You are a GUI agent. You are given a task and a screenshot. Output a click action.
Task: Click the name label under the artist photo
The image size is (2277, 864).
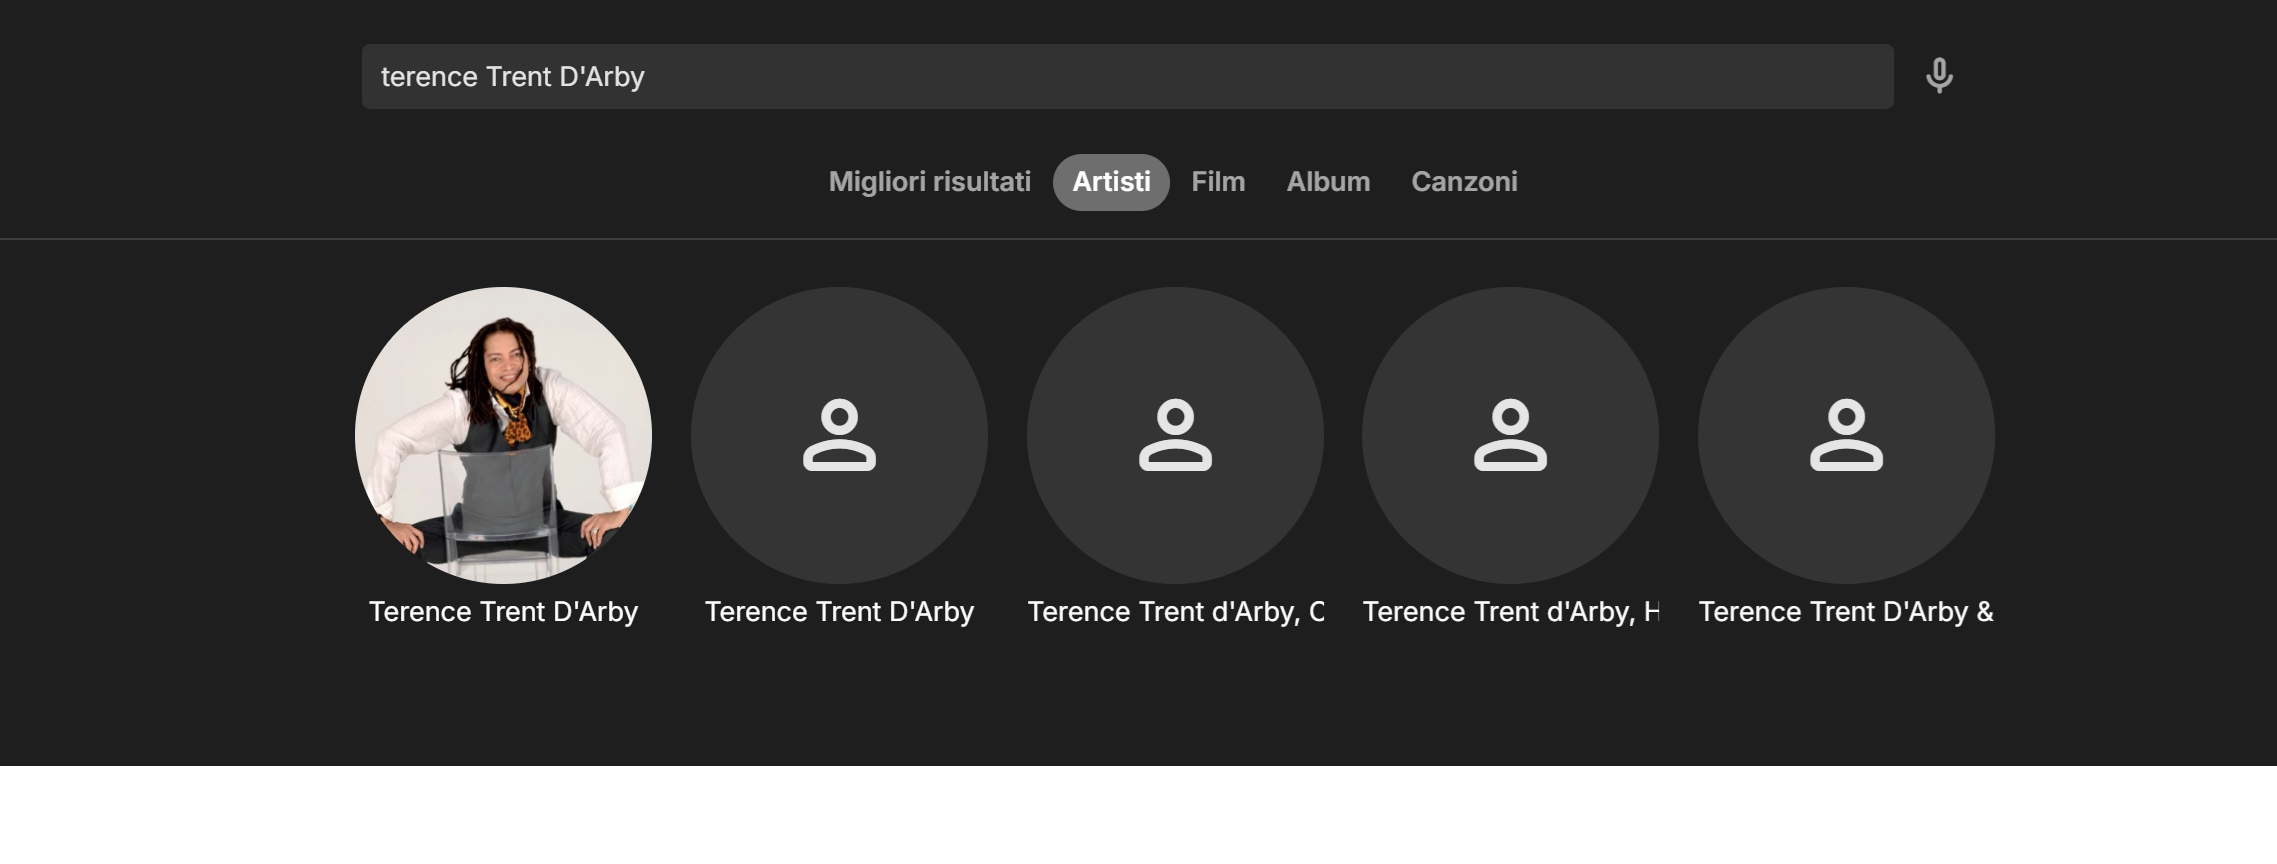(x=503, y=612)
